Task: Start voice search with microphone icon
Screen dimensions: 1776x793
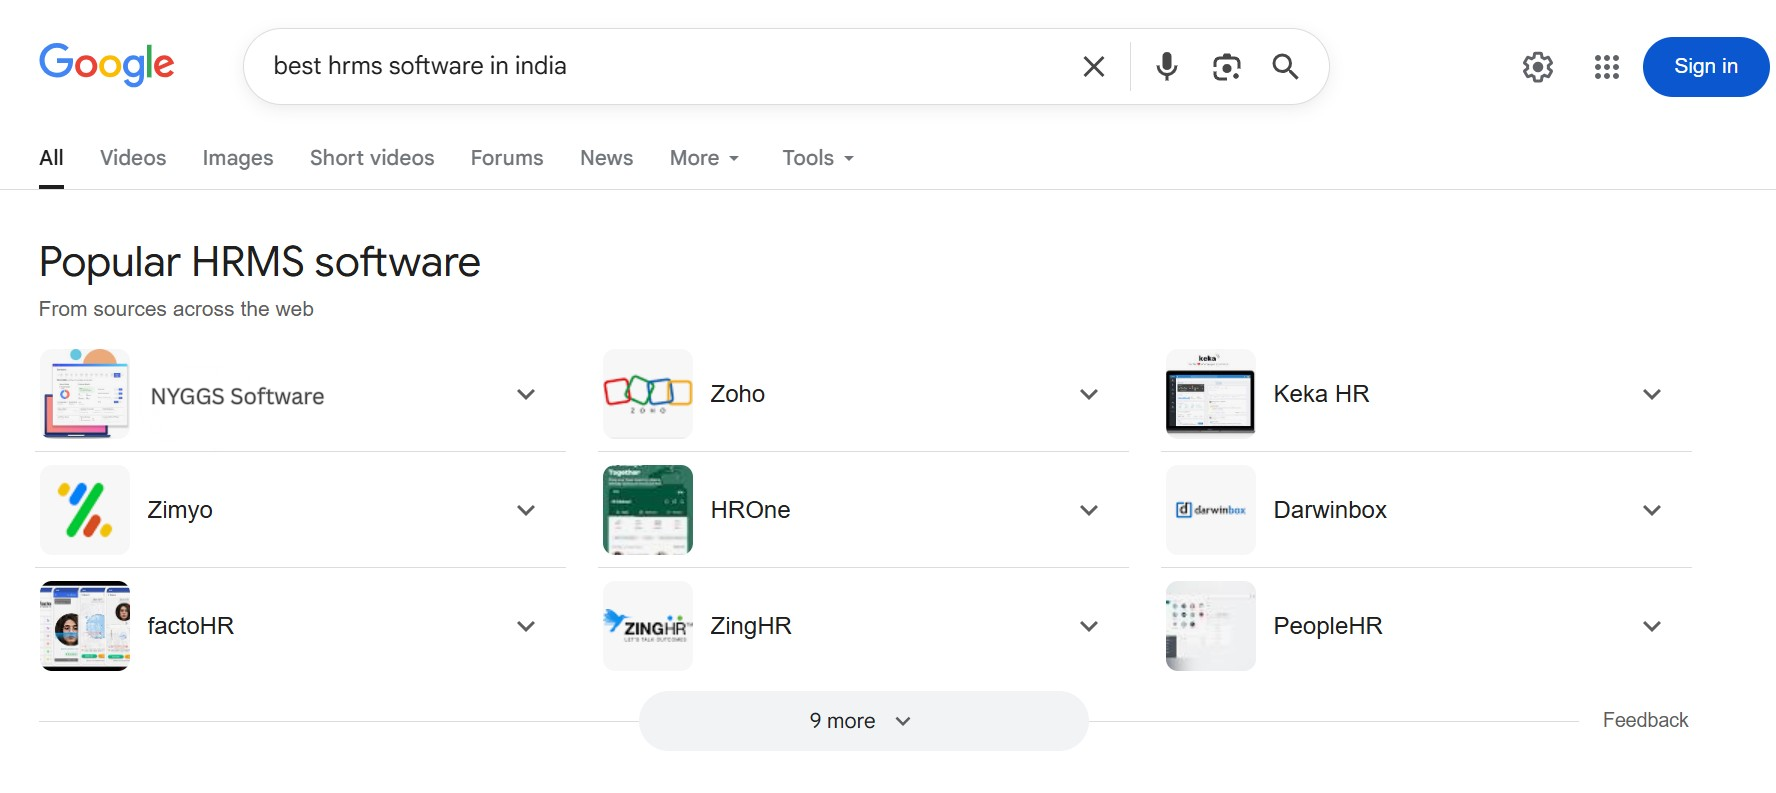Action: coord(1166,67)
